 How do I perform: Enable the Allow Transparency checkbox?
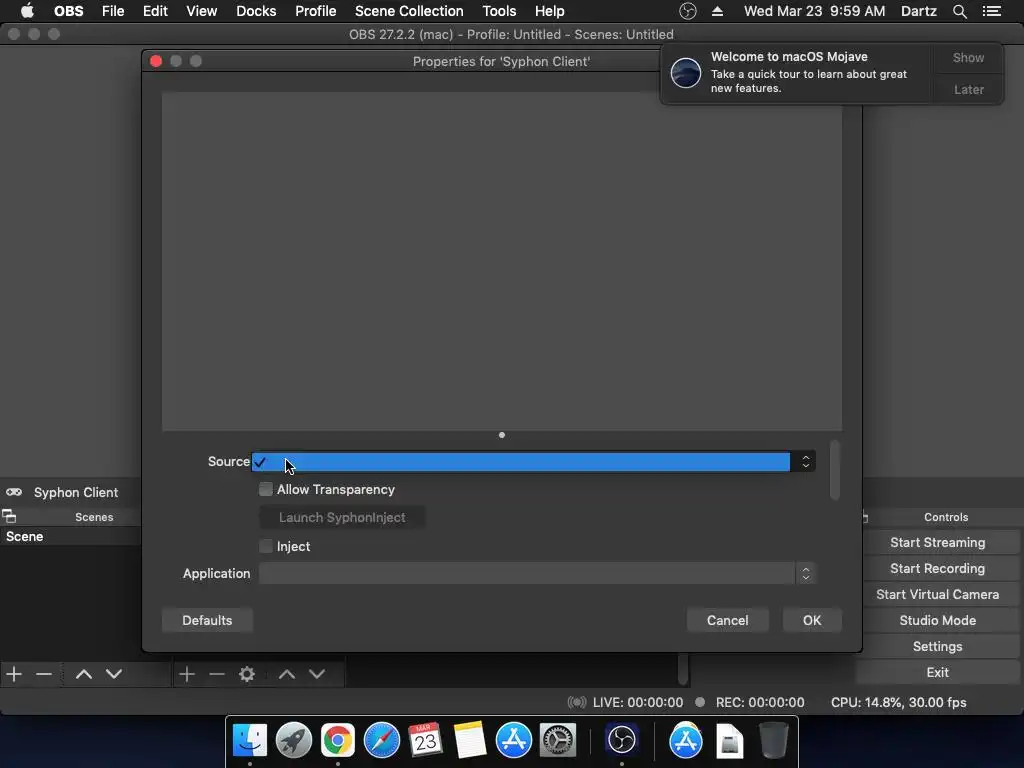266,489
